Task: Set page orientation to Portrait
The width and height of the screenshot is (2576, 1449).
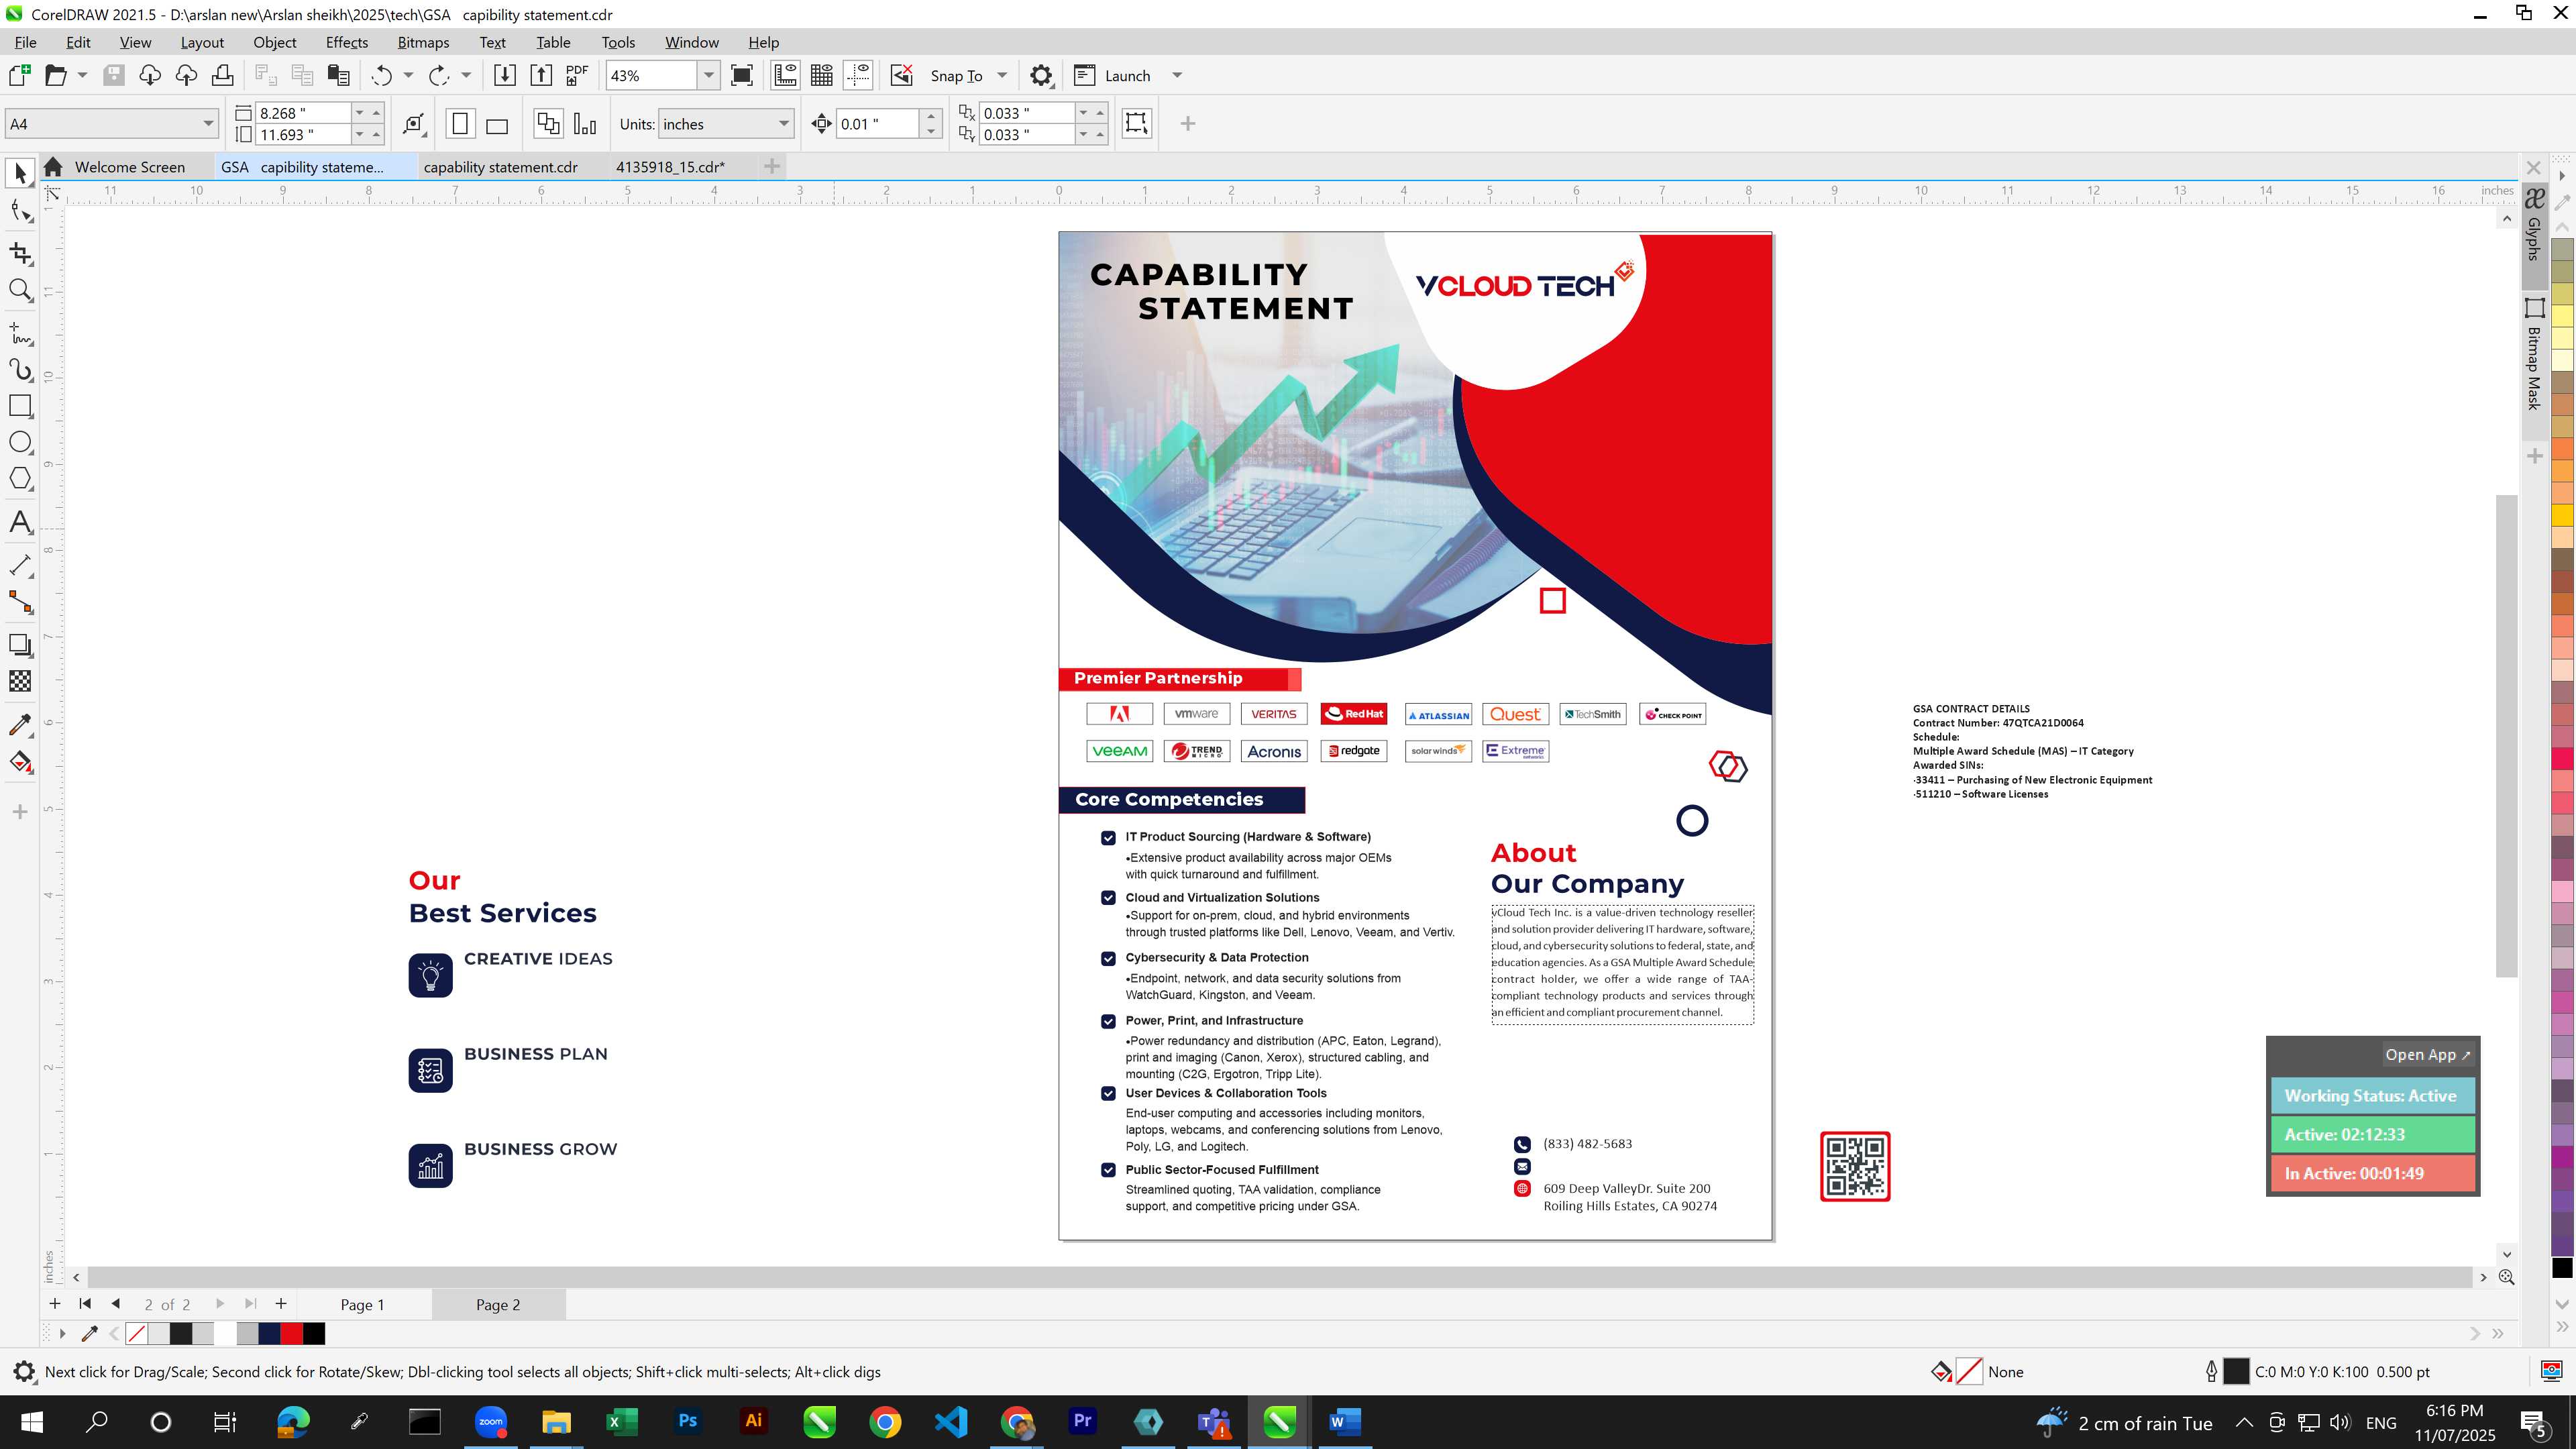Action: [460, 124]
